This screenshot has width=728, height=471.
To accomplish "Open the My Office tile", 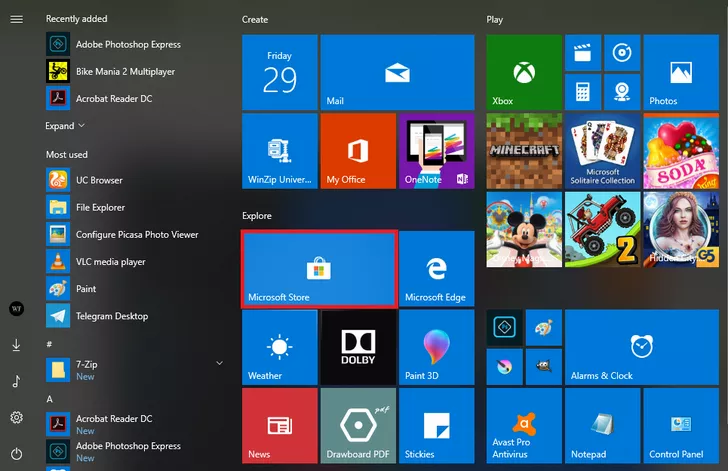I will tap(358, 151).
